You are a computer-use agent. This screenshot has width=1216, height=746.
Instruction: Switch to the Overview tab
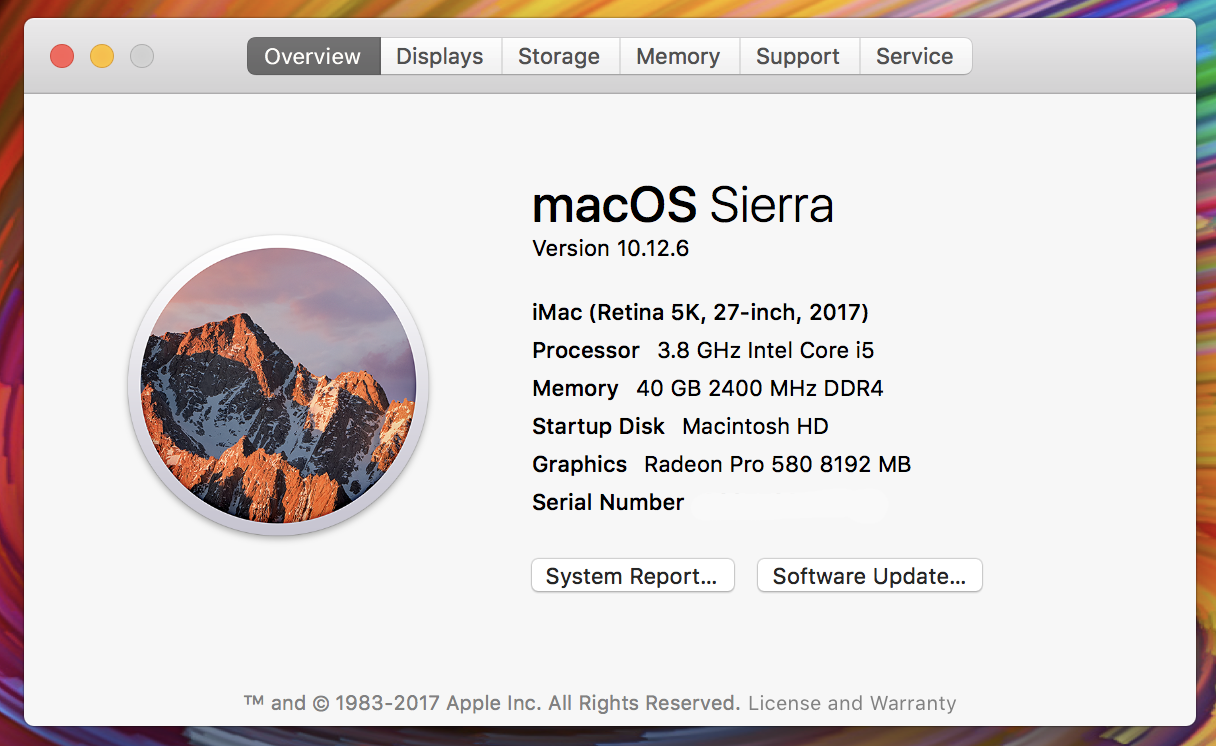tap(313, 56)
